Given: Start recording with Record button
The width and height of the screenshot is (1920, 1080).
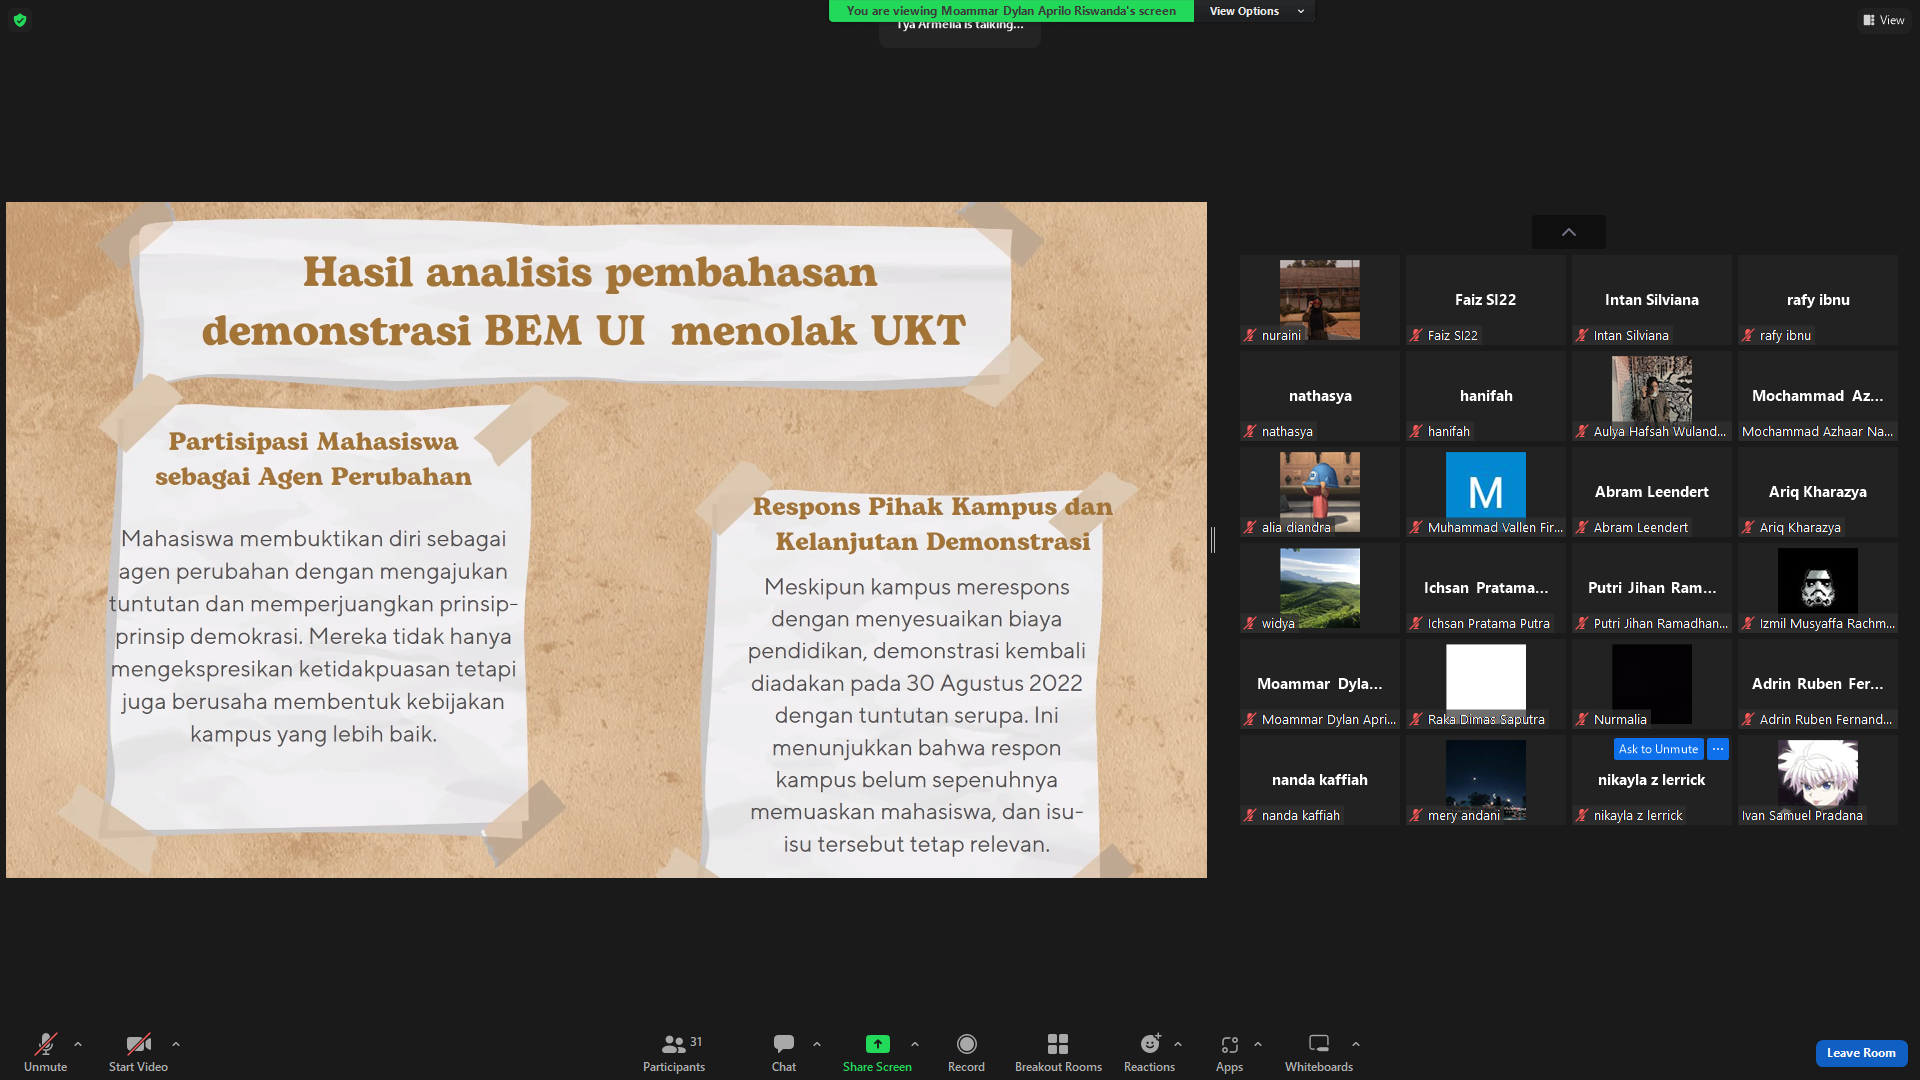Looking at the screenshot, I should (x=966, y=1052).
